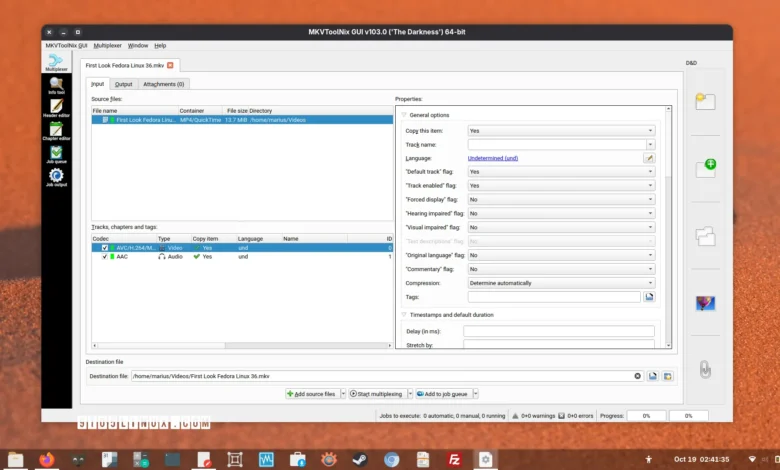780x470 pixels.
Task: Open the Multiplexer menu
Action: pos(107,45)
